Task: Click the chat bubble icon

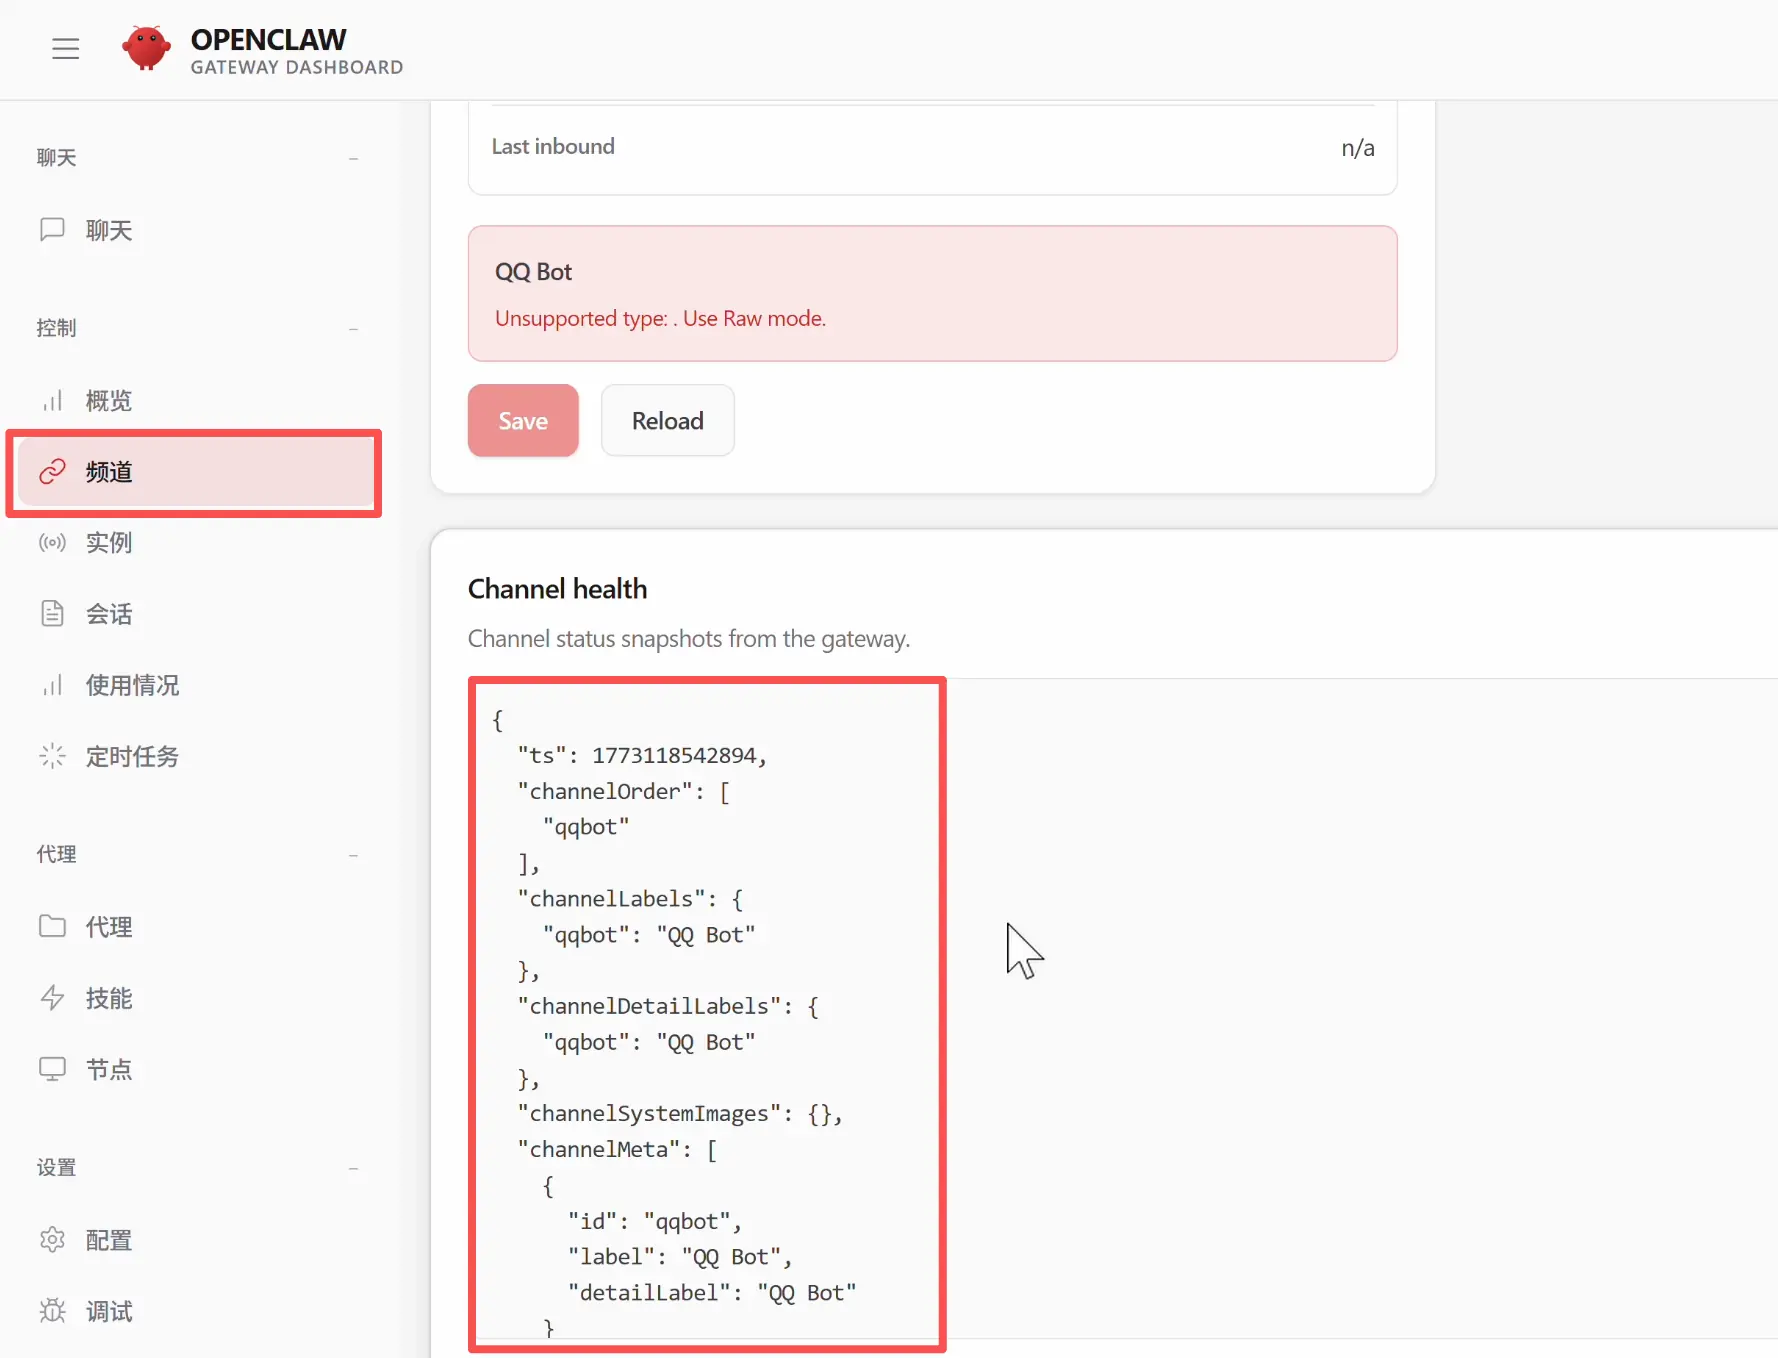Action: [x=52, y=230]
